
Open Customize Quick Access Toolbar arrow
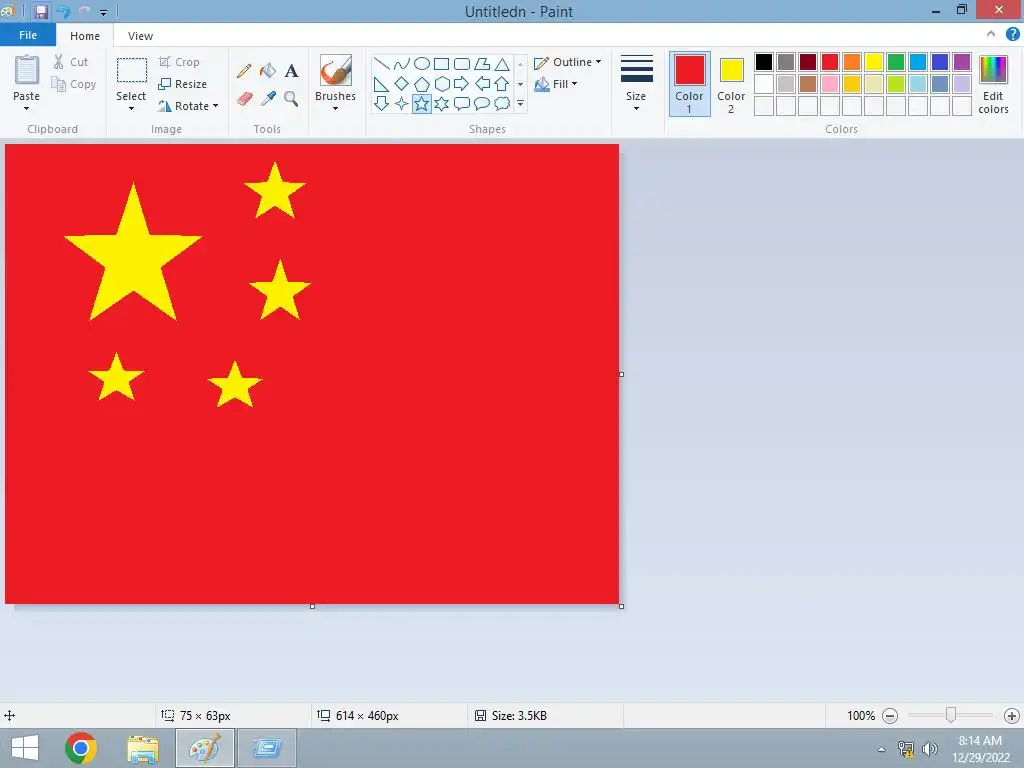(x=103, y=12)
